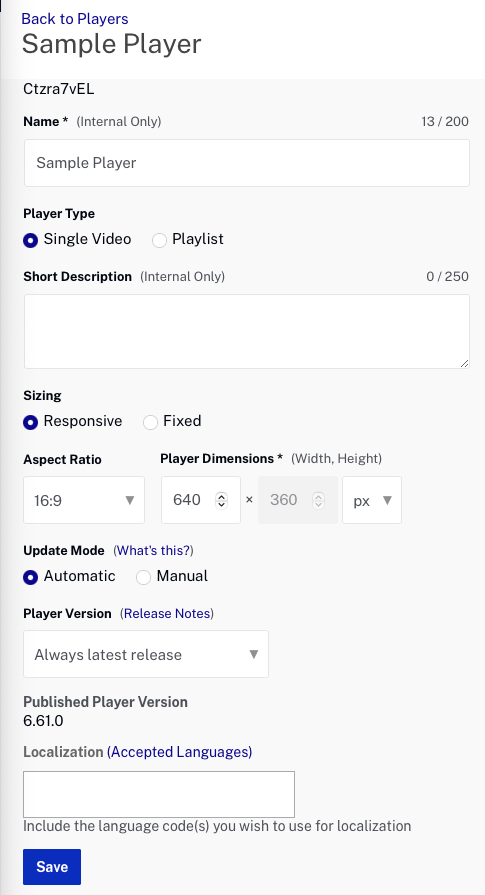485x895 pixels.
Task: Click the player width field showing 640
Action: (x=201, y=500)
